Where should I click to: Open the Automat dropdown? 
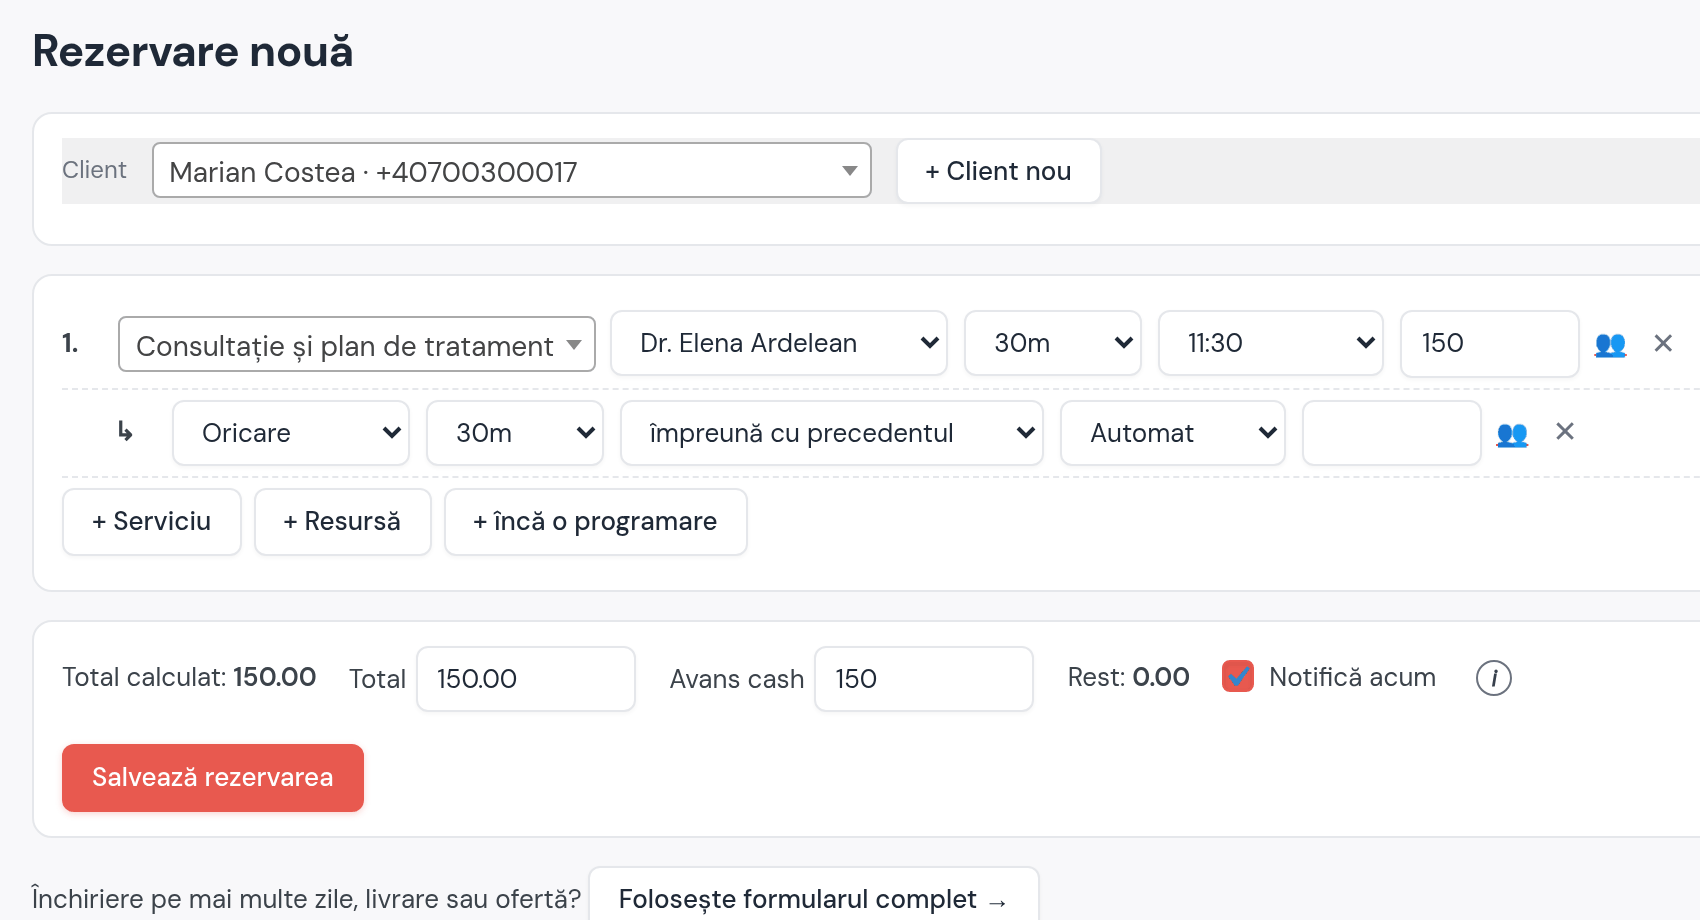(x=1173, y=433)
